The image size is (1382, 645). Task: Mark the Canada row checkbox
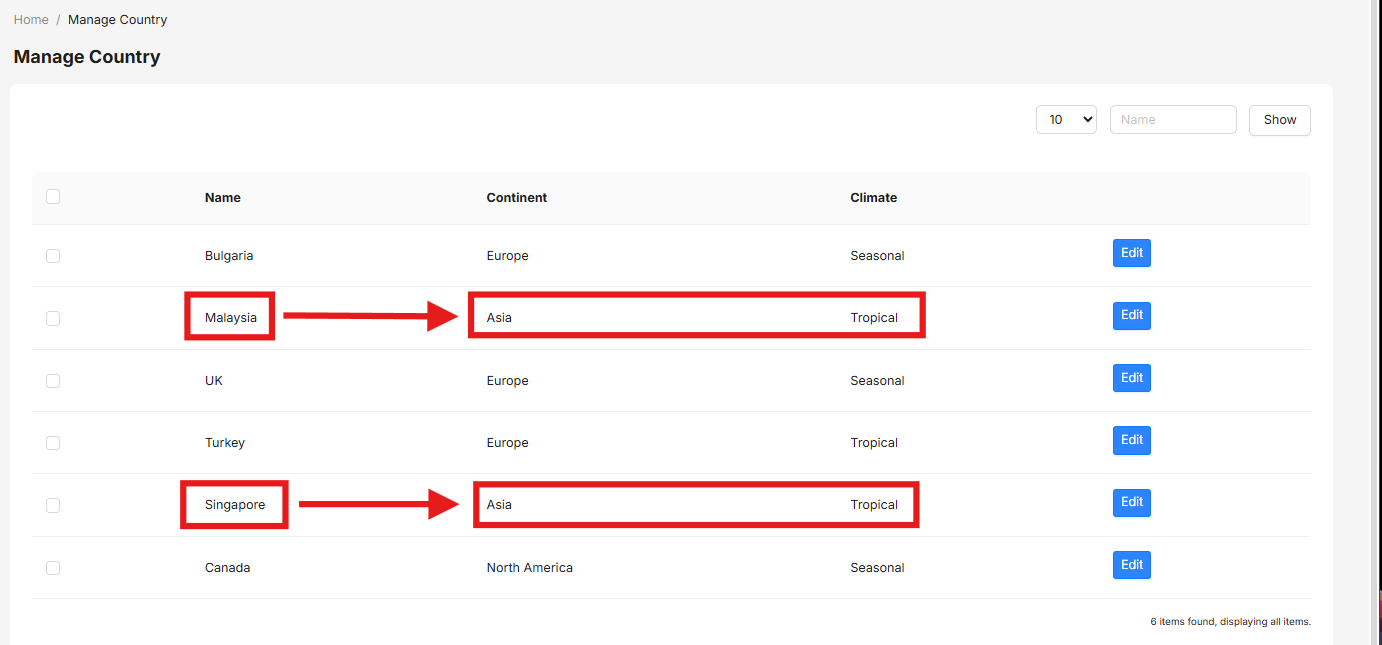(53, 568)
